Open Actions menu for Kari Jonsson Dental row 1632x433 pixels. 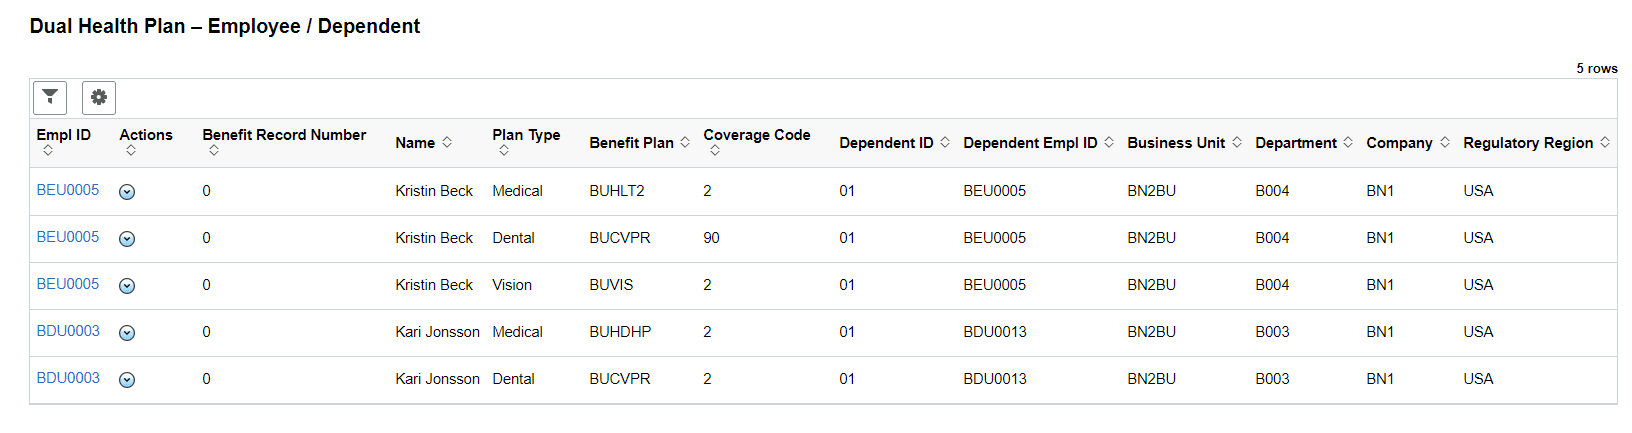pos(127,380)
